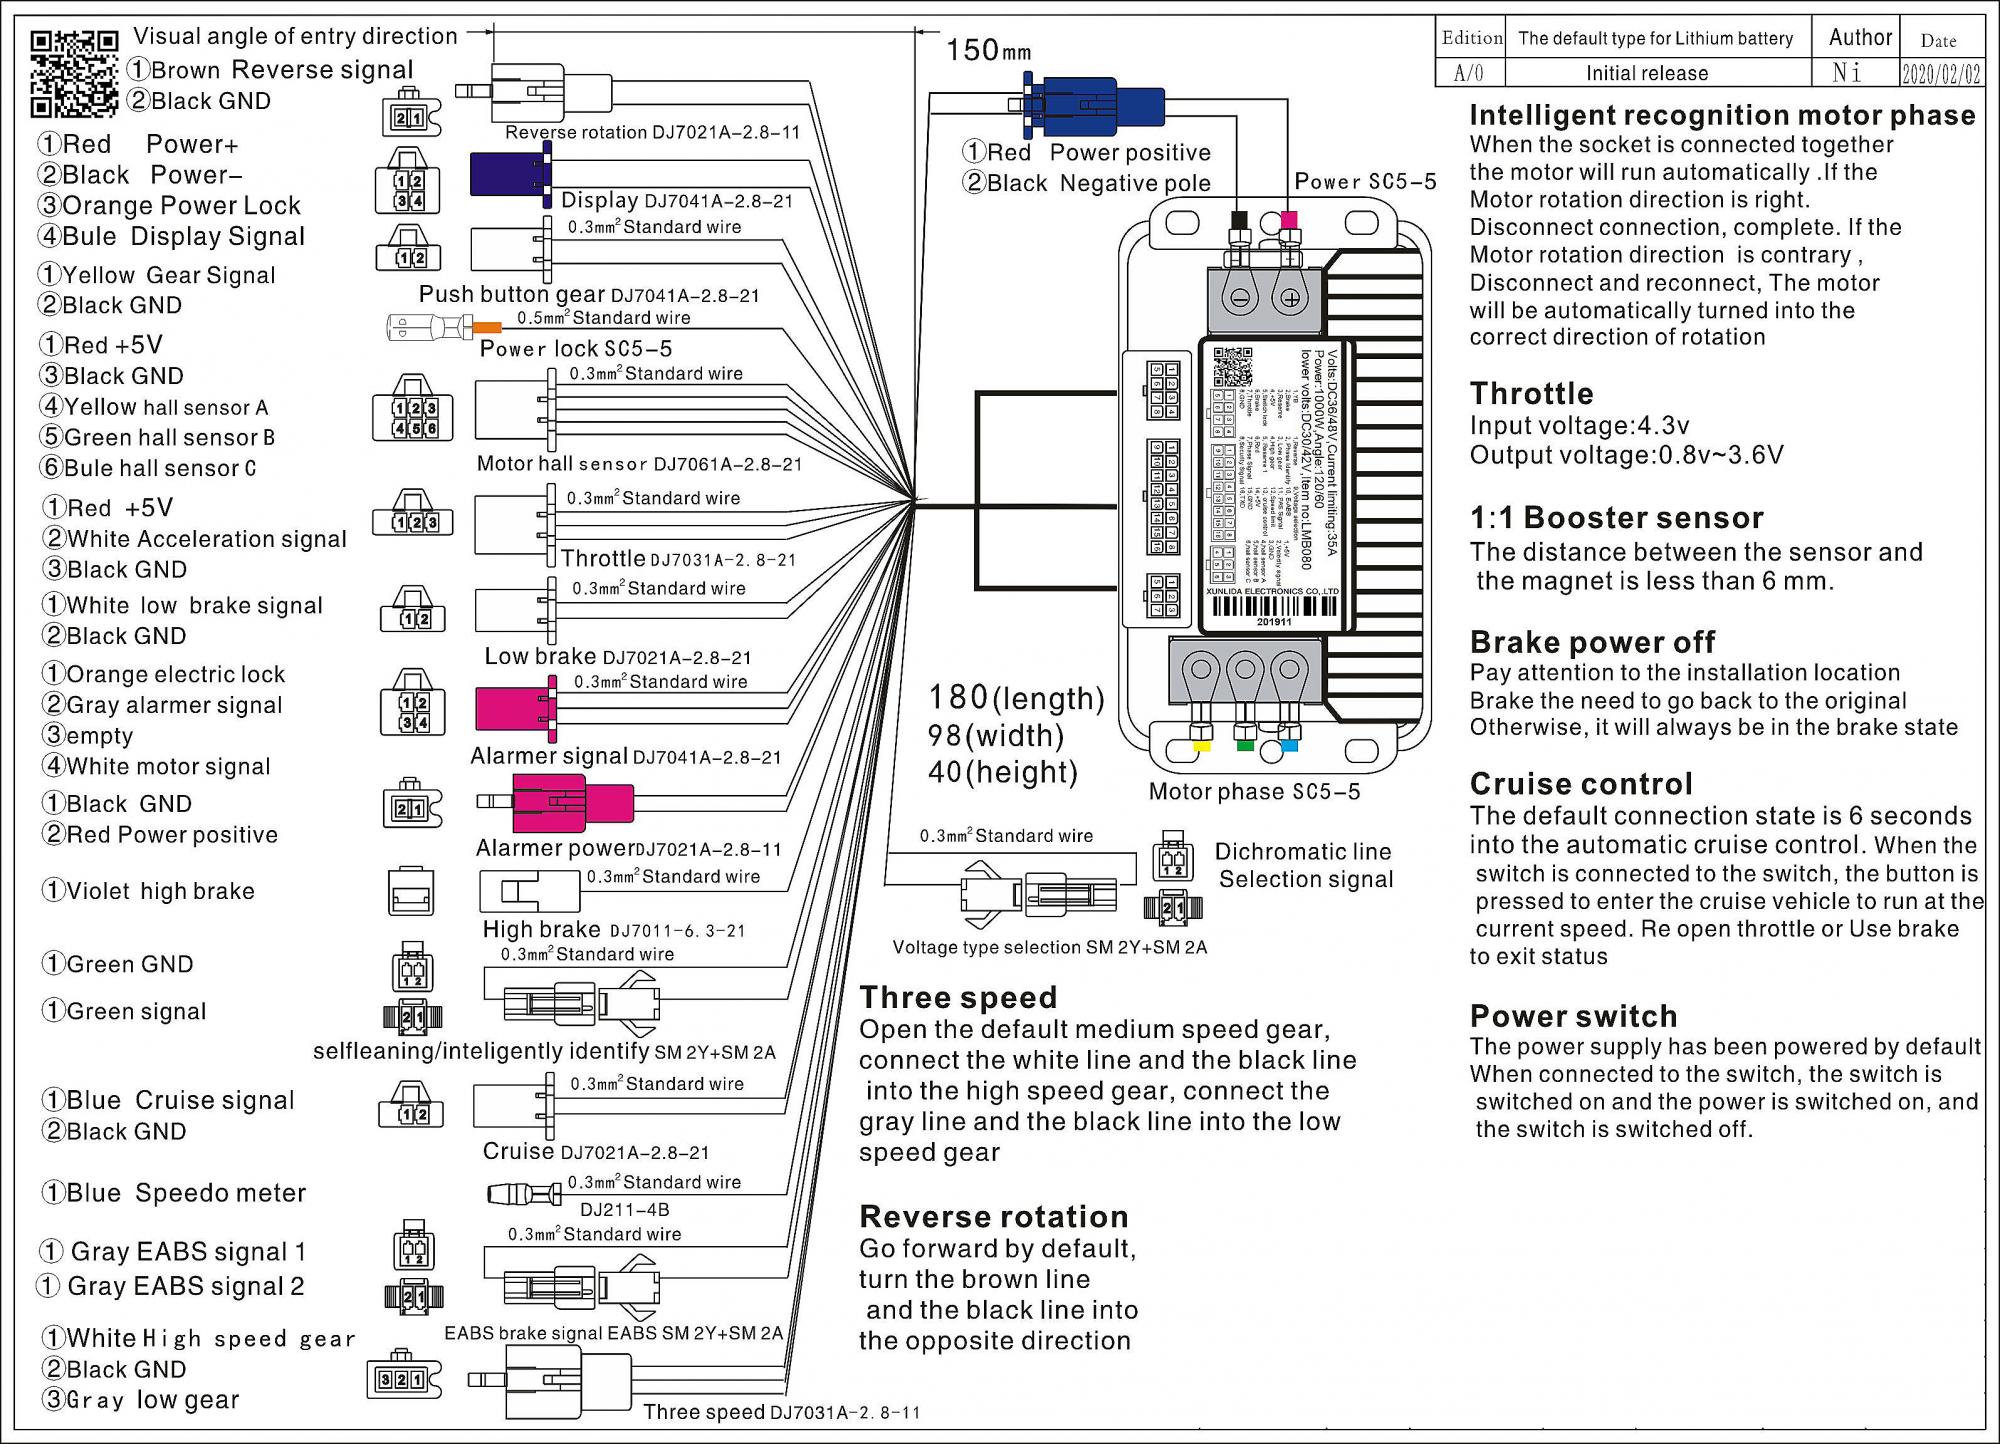Click 'The default type for Lithium battery' cell
The image size is (2000, 1444).
(x=1656, y=38)
